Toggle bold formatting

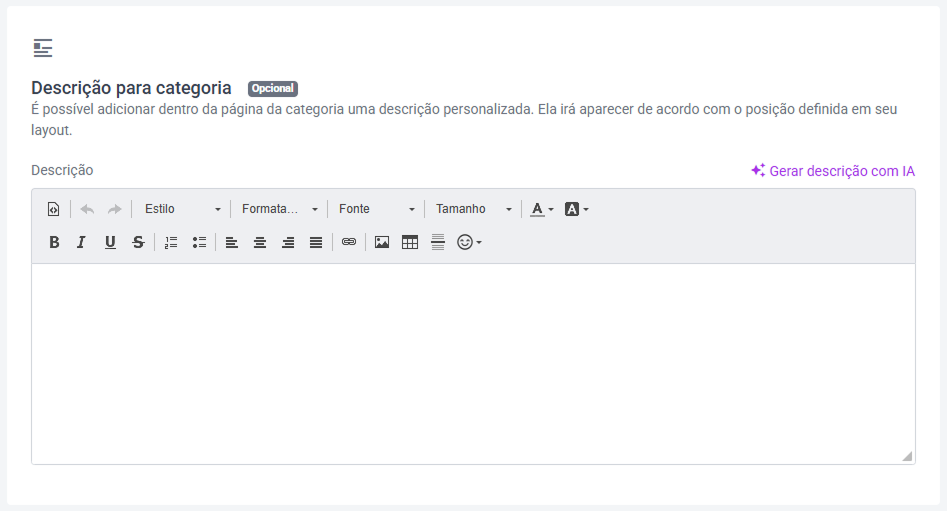pos(54,242)
